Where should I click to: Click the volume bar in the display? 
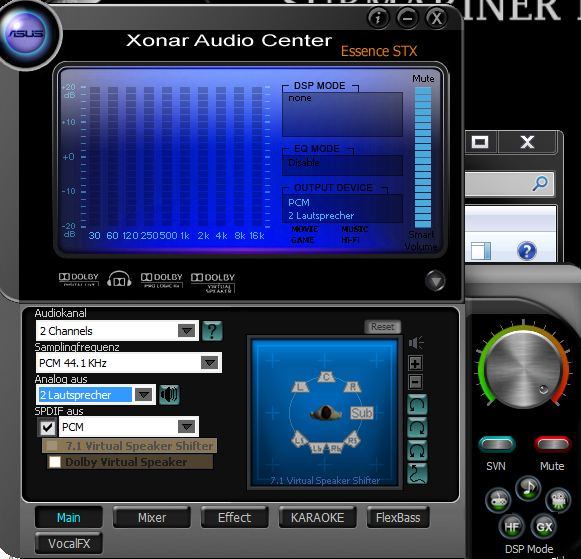click(423, 157)
